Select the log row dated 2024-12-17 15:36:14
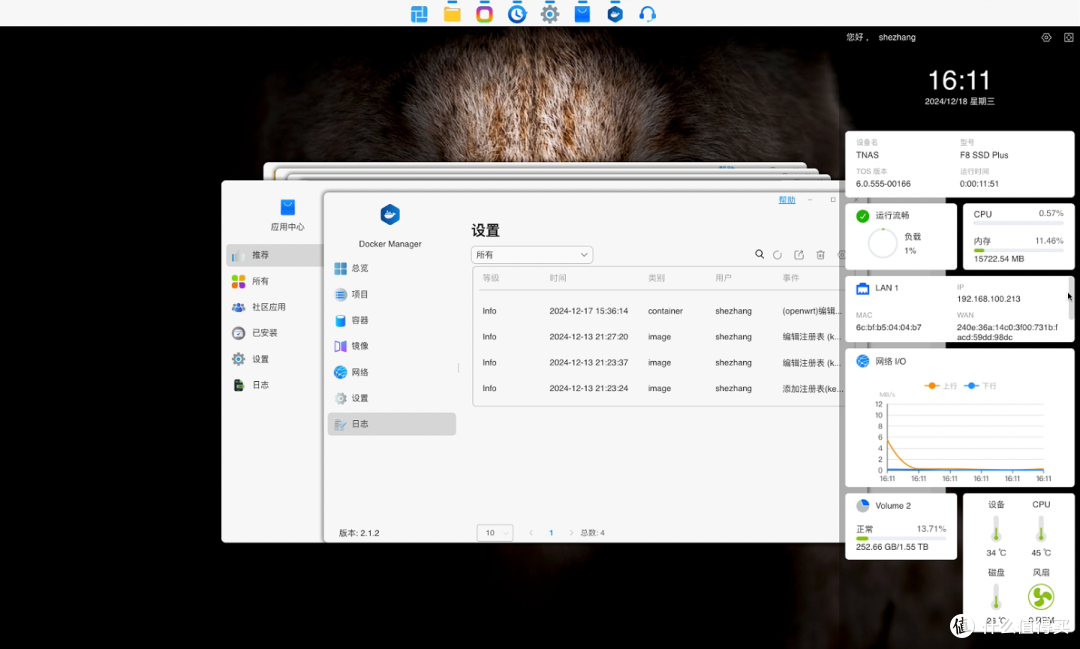 pos(658,311)
